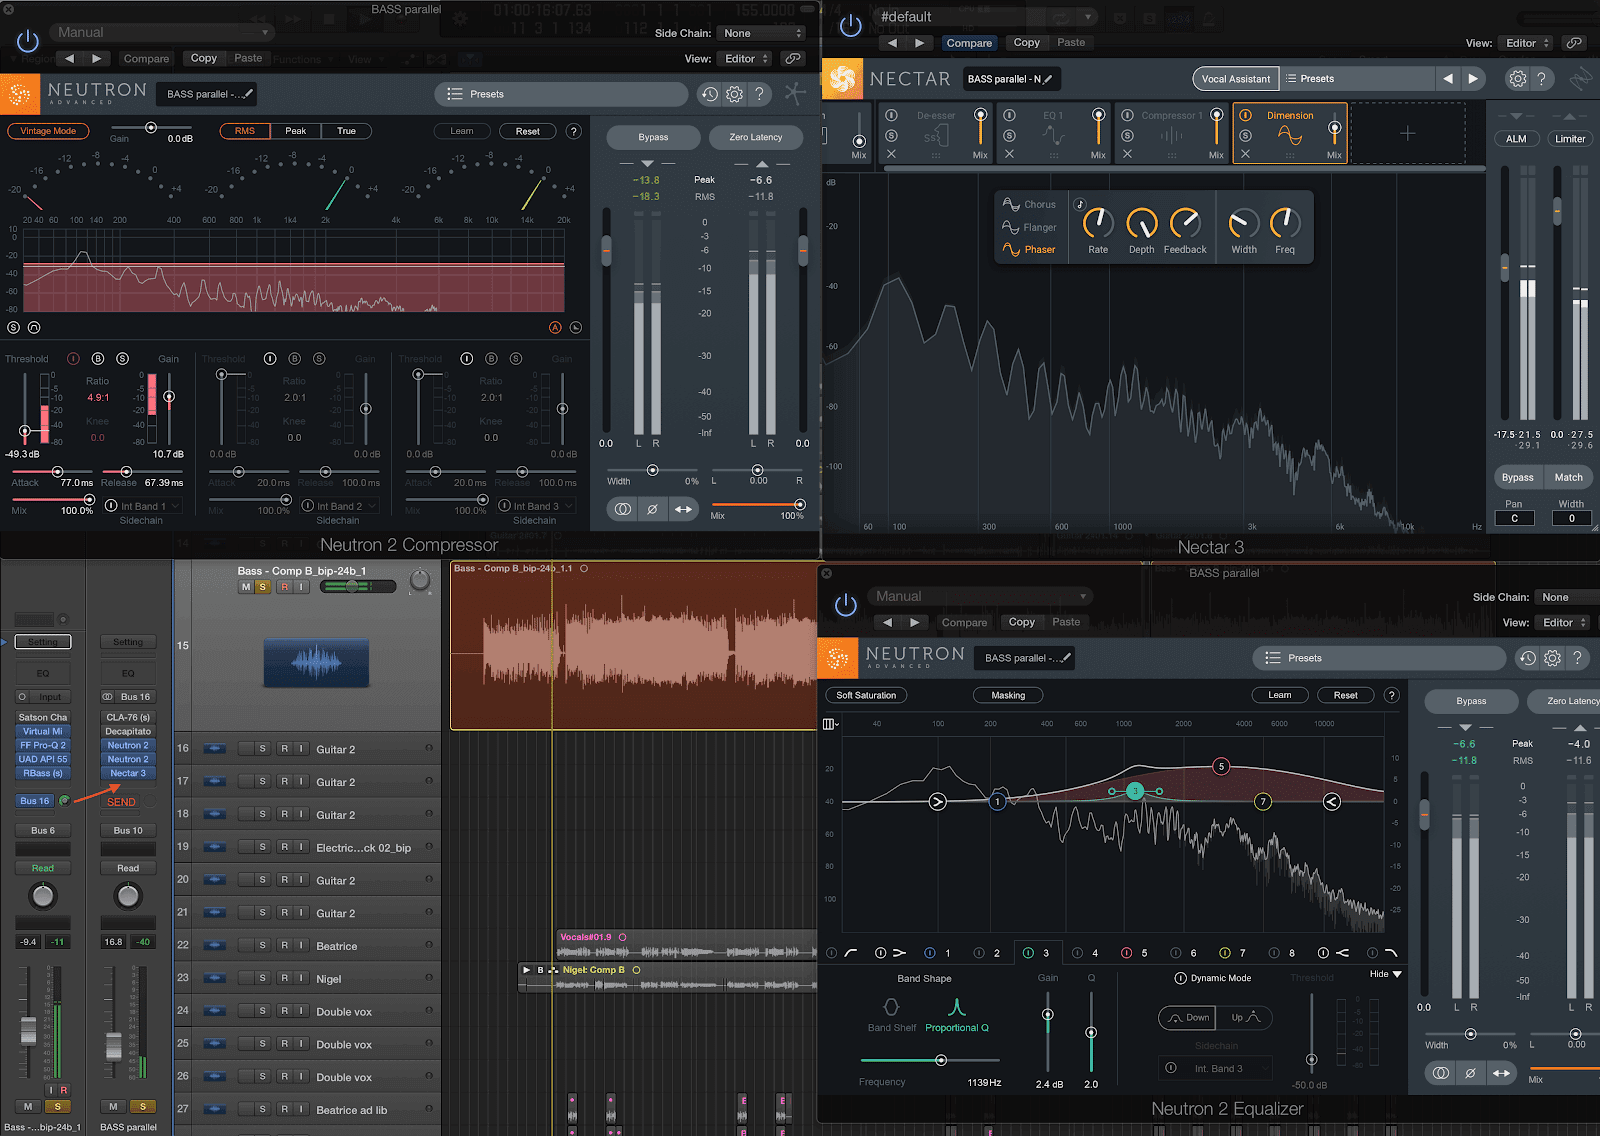Open #default preset dropdown in Nectar
1600x1136 pixels.
tap(984, 17)
